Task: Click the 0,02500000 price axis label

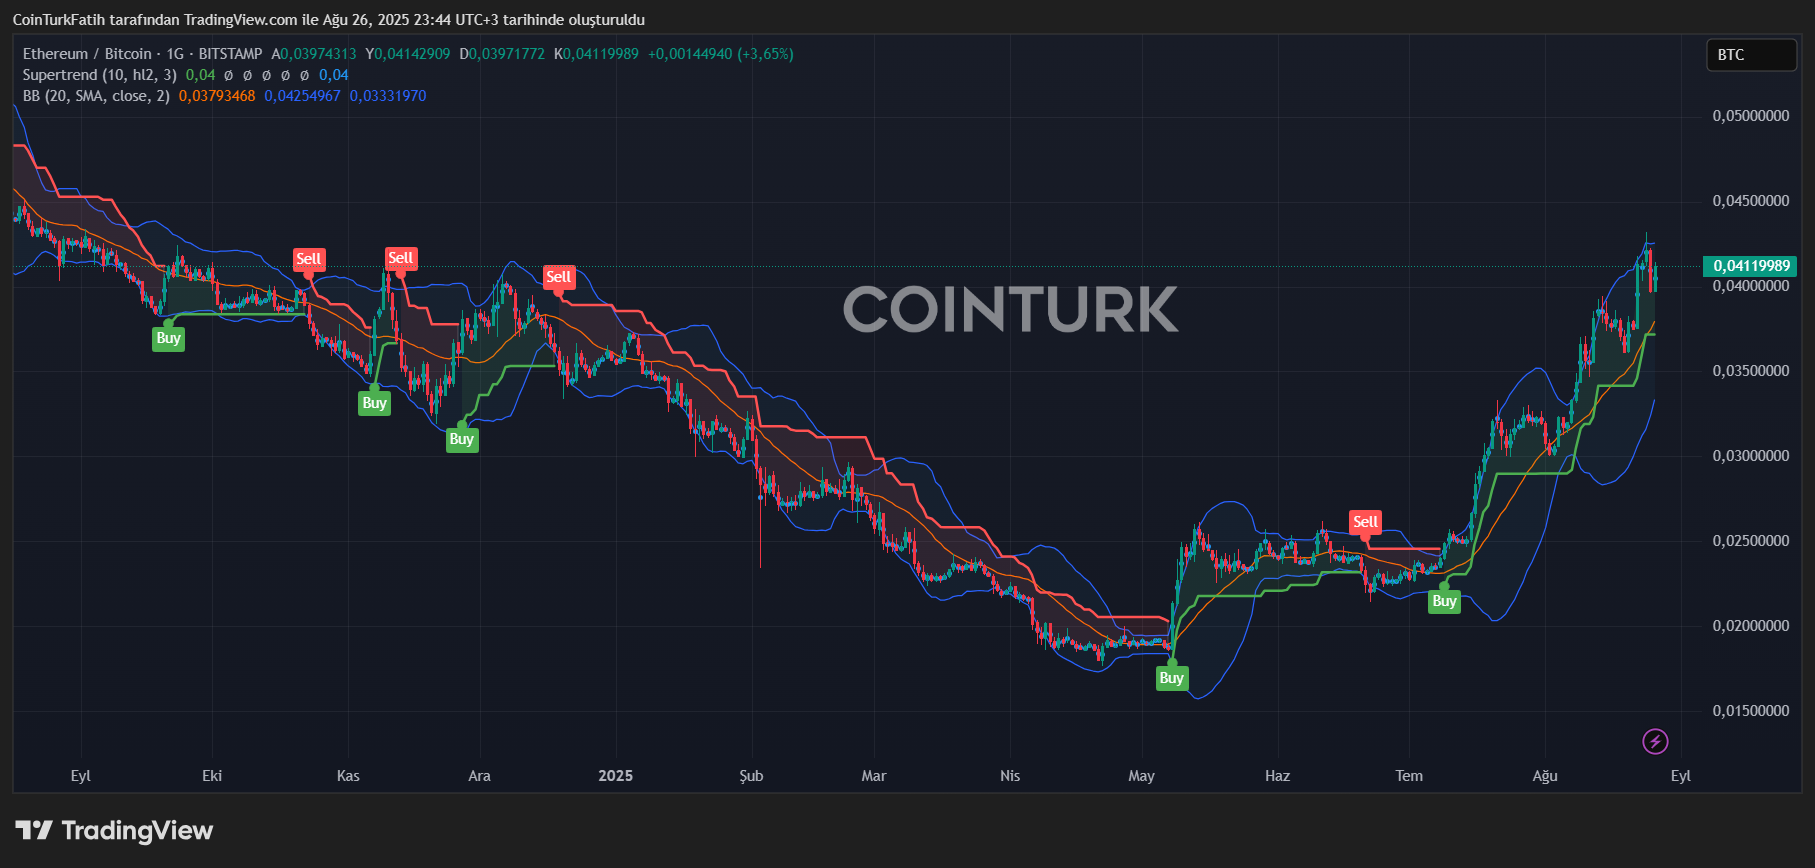Action: (1751, 541)
